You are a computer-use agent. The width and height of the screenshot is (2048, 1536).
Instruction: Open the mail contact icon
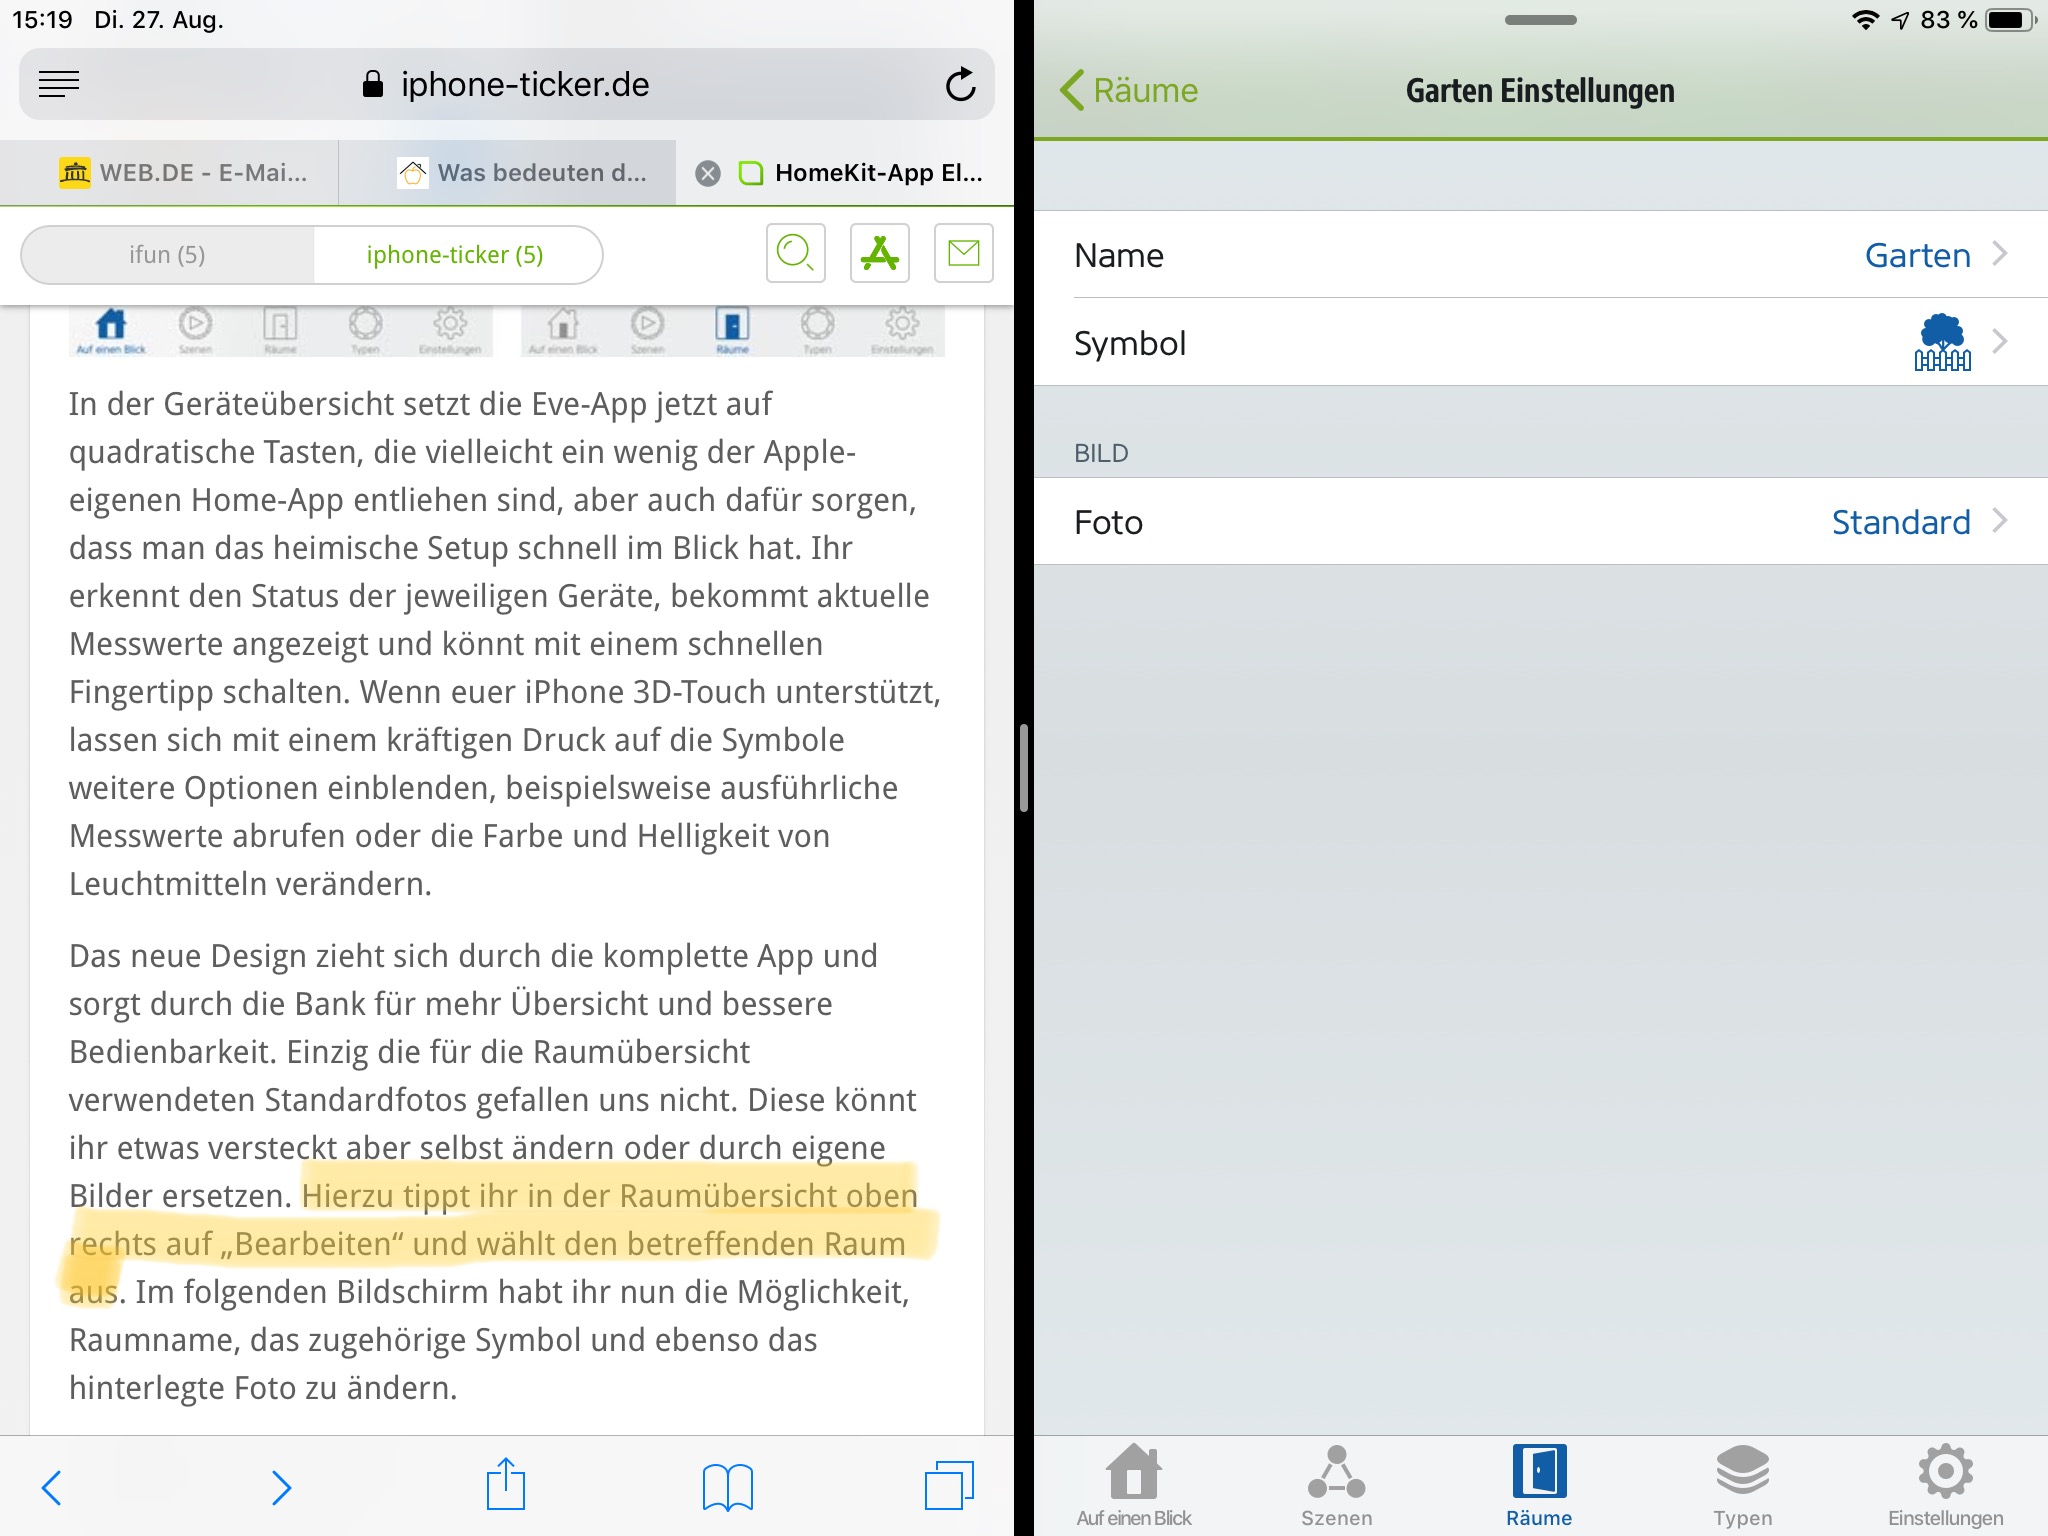pos(964,253)
